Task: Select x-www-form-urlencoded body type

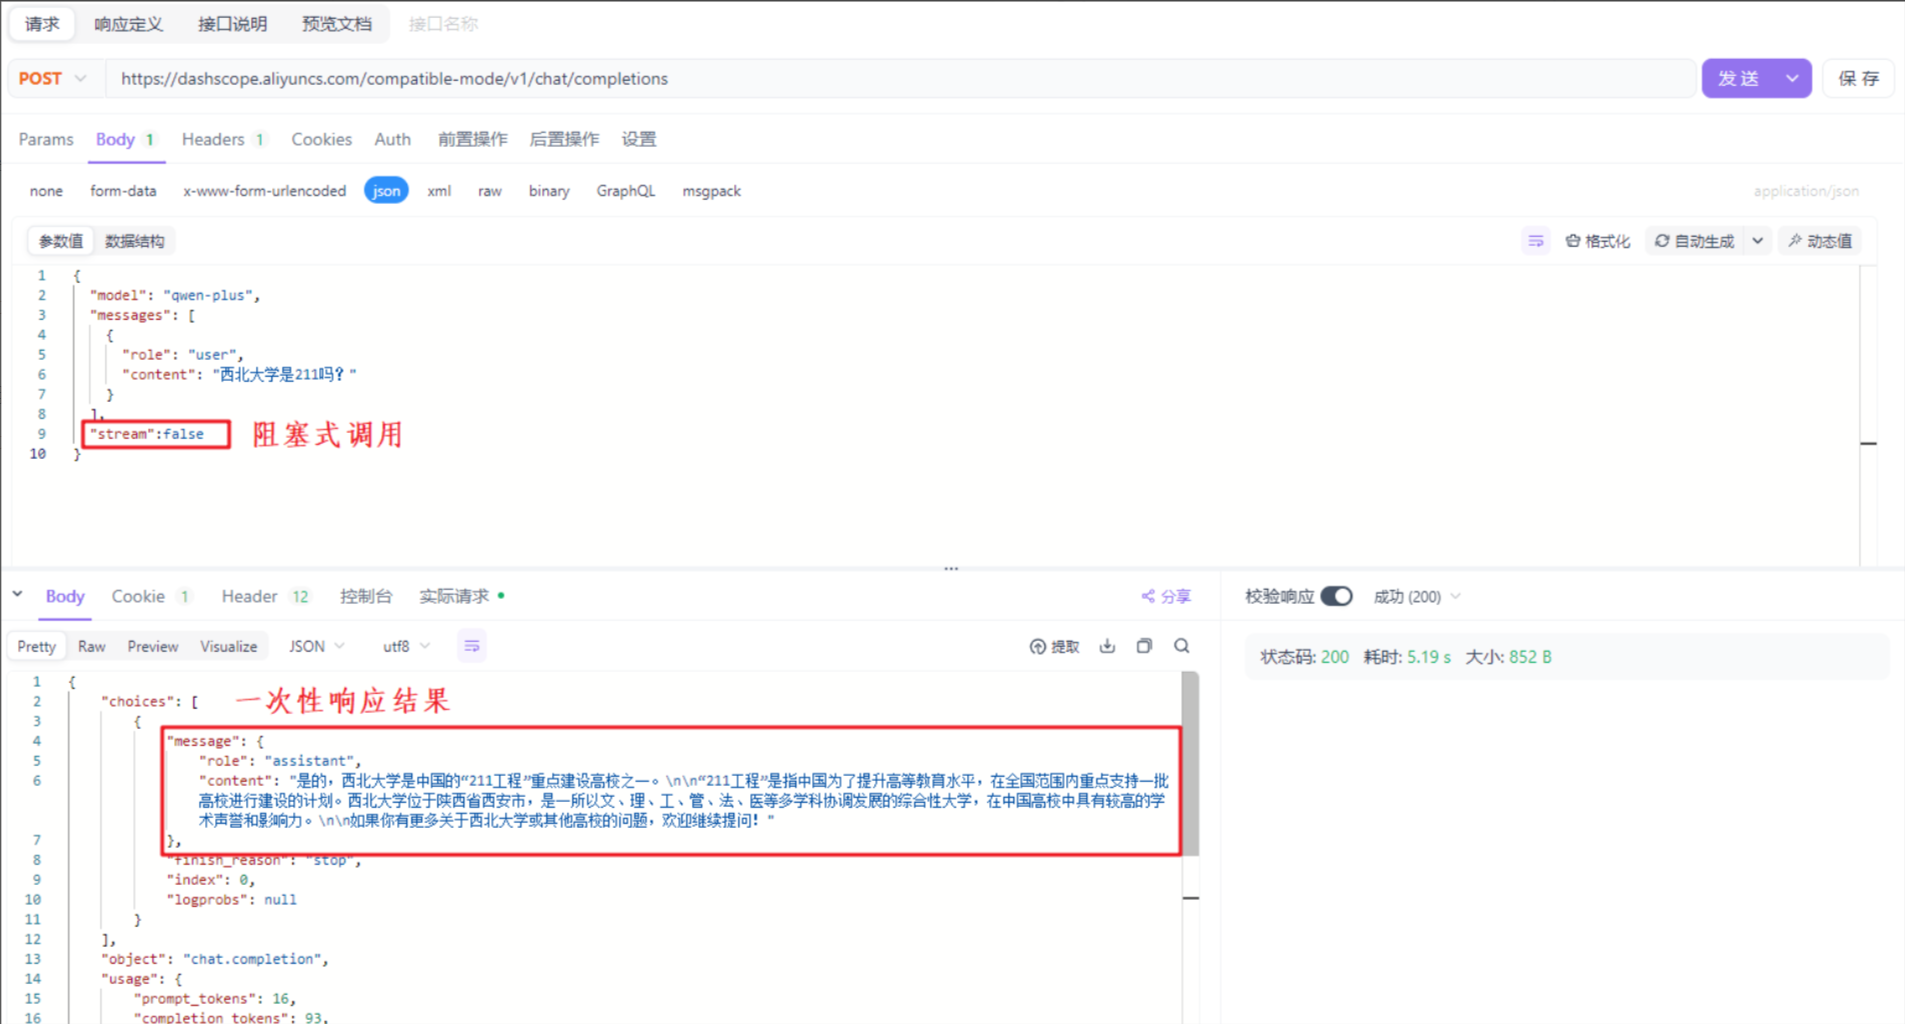Action: (x=264, y=191)
